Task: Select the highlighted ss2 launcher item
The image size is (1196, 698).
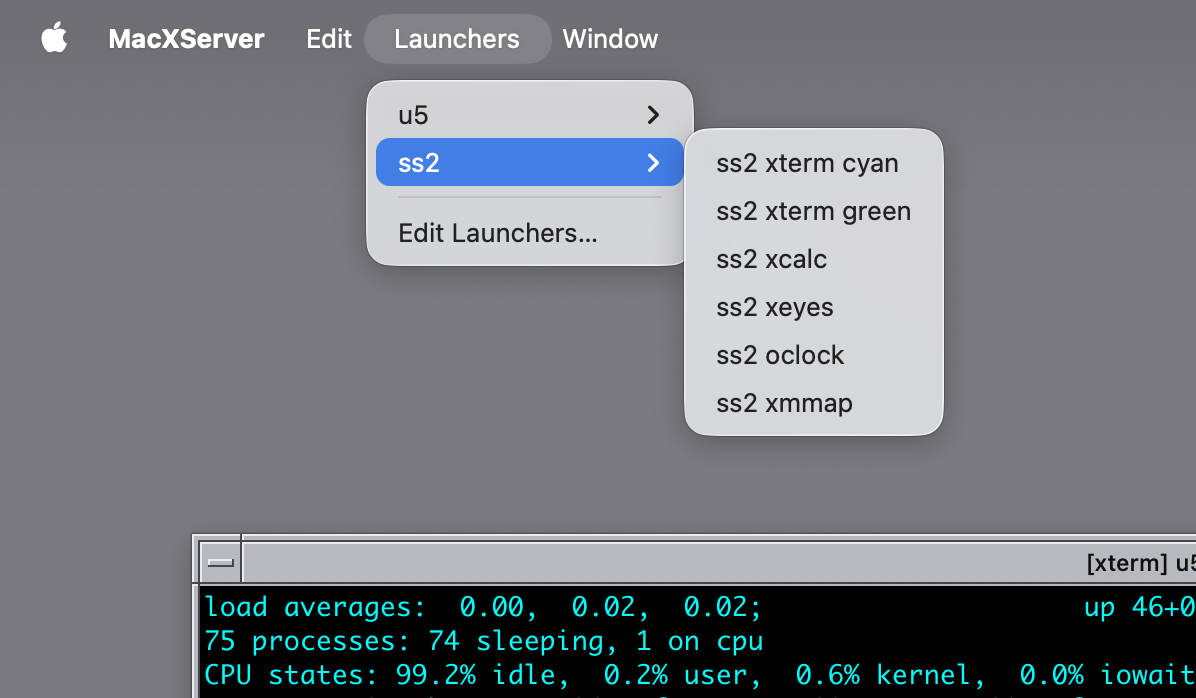Action: click(x=529, y=162)
